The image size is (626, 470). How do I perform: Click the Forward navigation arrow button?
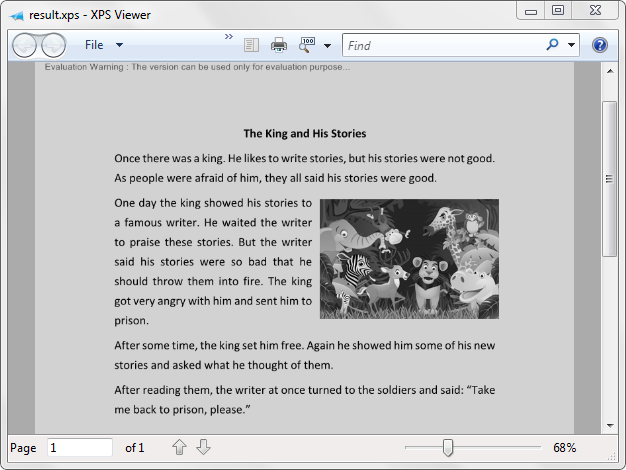pos(53,45)
